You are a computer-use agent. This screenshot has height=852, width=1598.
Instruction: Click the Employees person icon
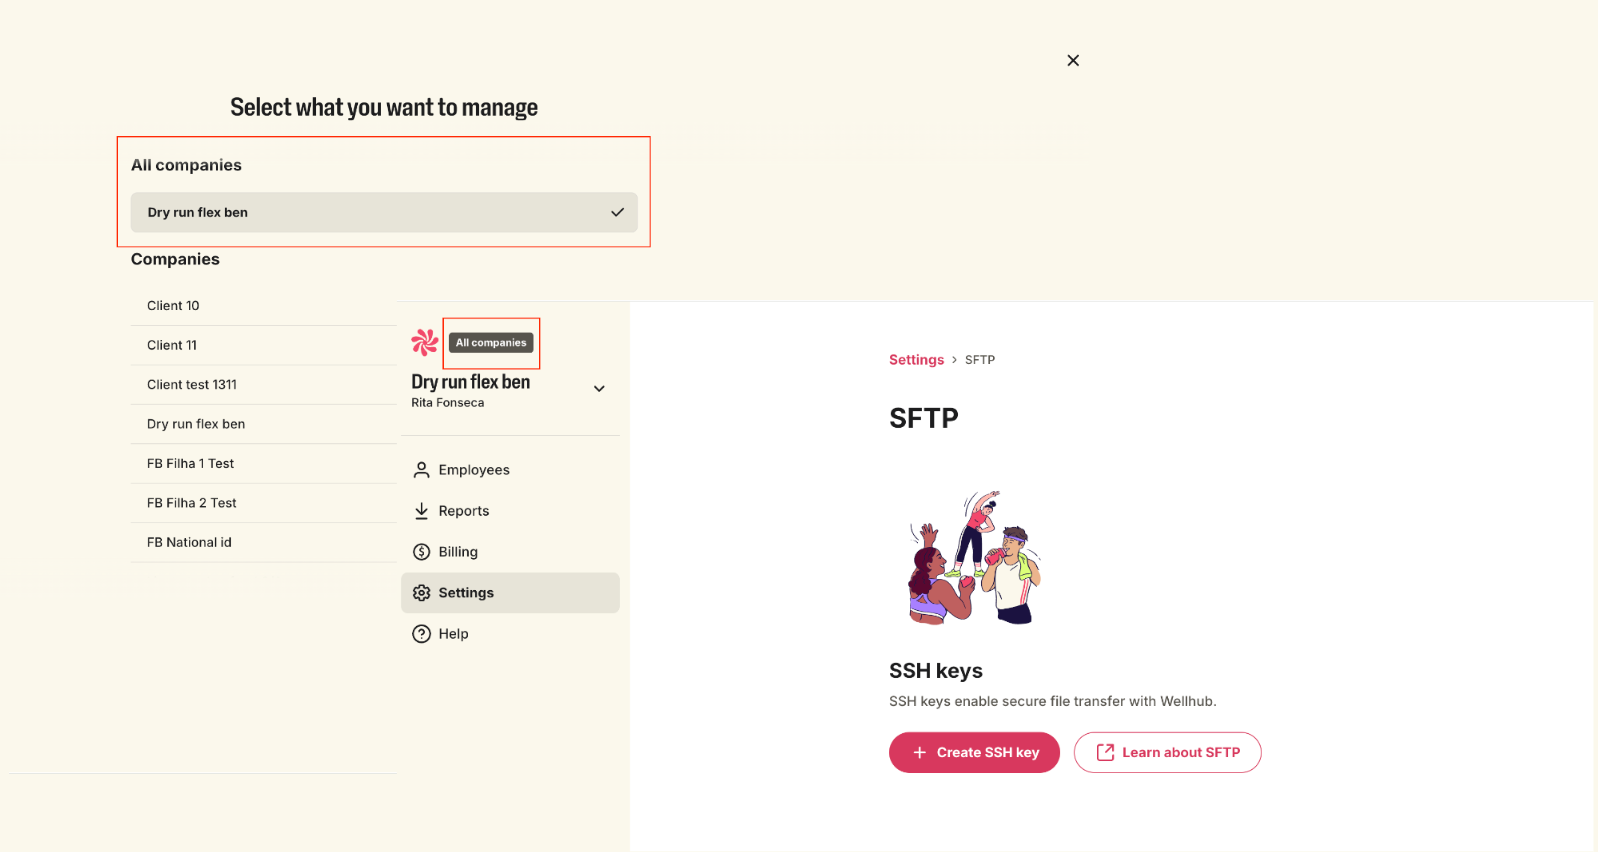pyautogui.click(x=422, y=470)
